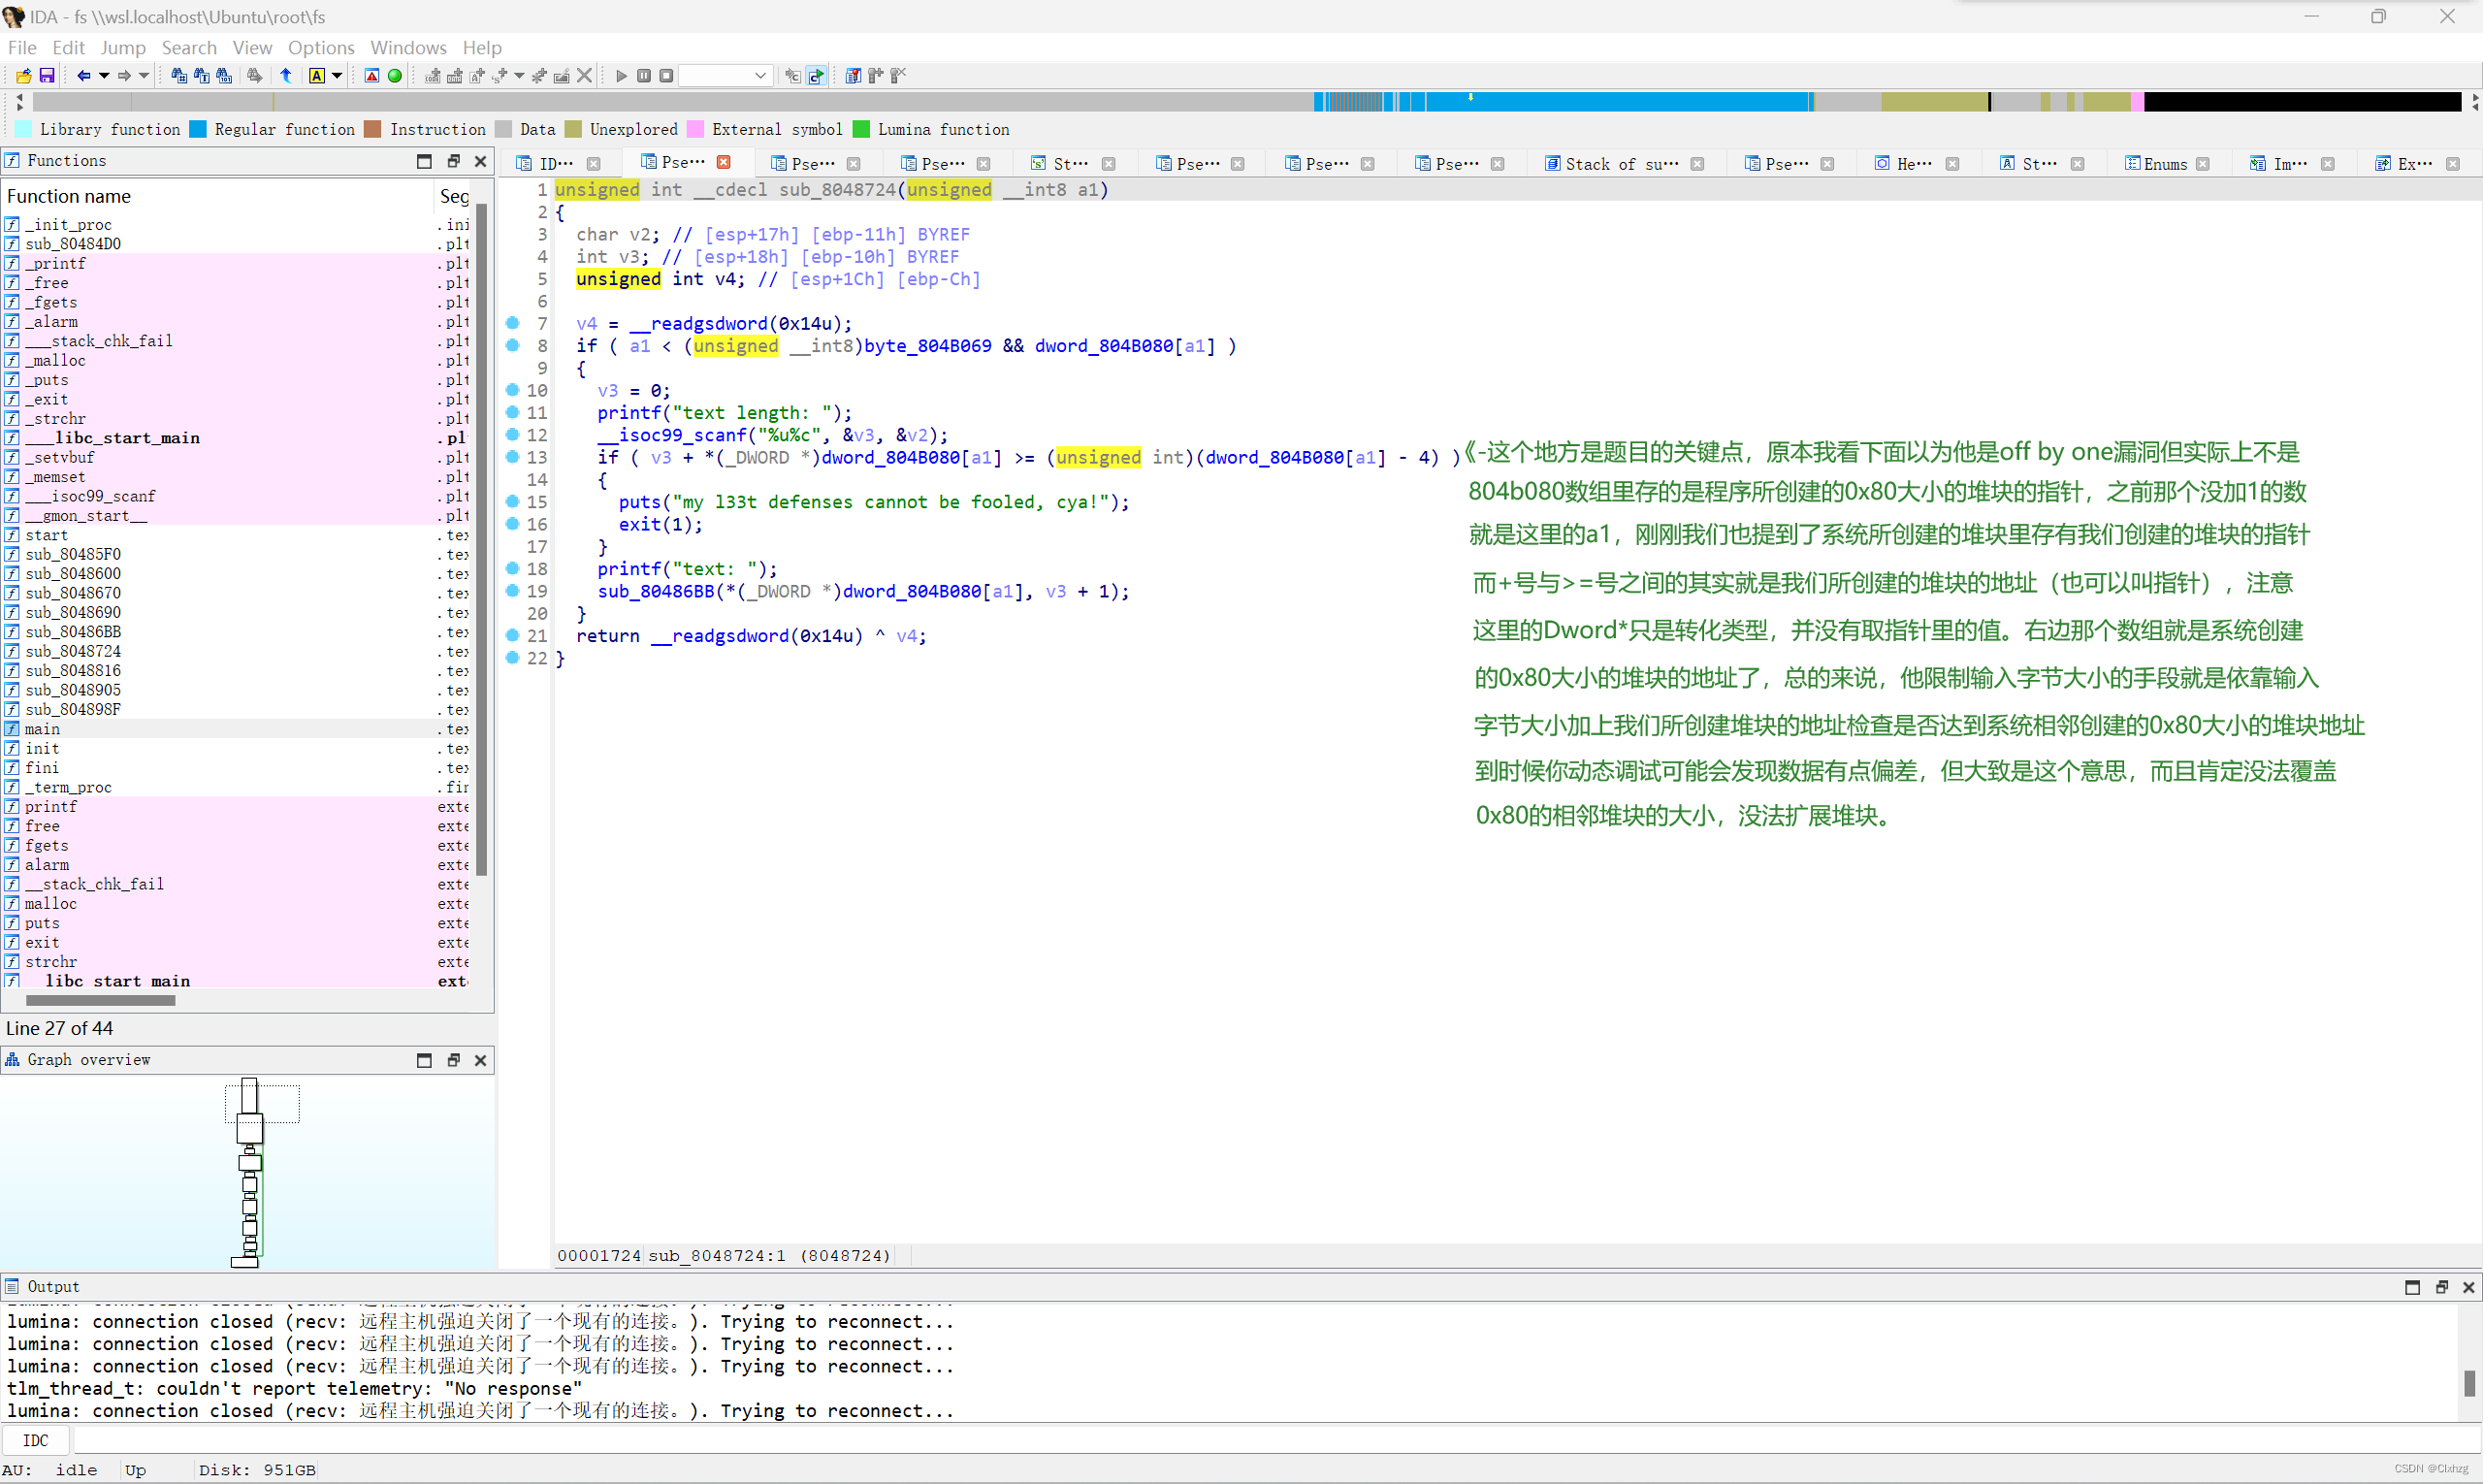Click the Save database icon

pyautogui.click(x=46, y=75)
